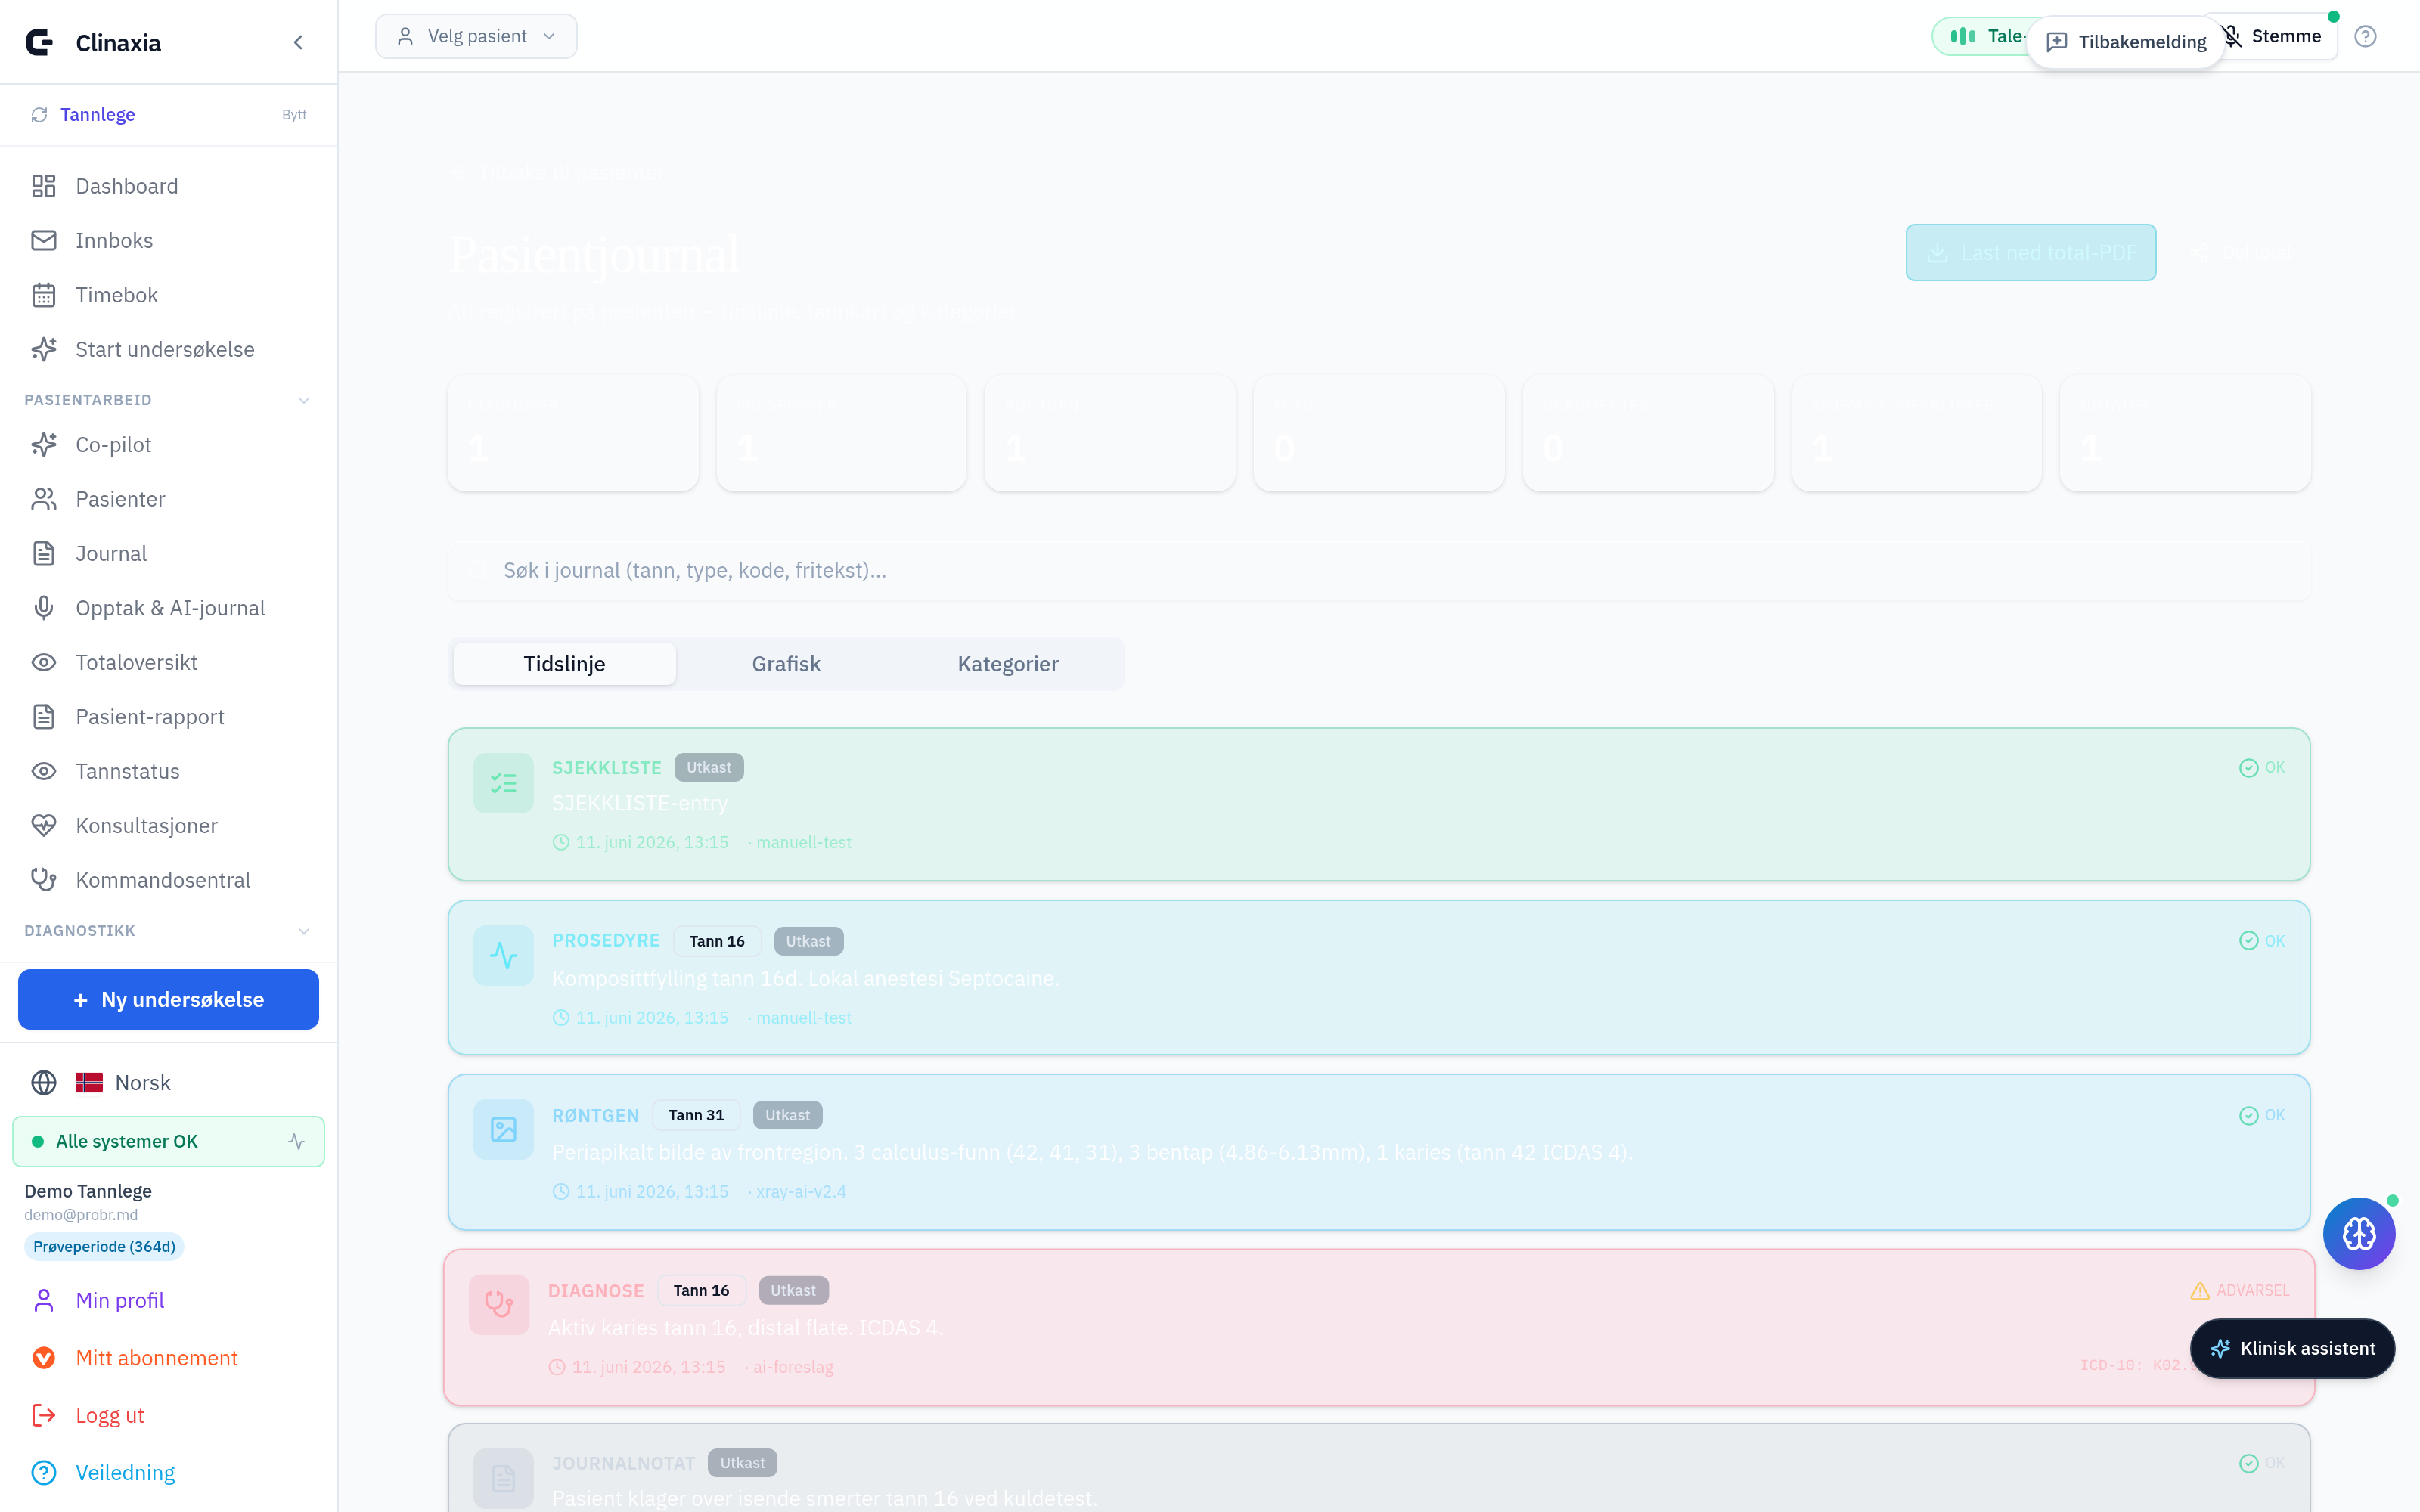Click the OK status on RØNTGEN entry
Viewport: 2420px width, 1512px height.
(2262, 1115)
